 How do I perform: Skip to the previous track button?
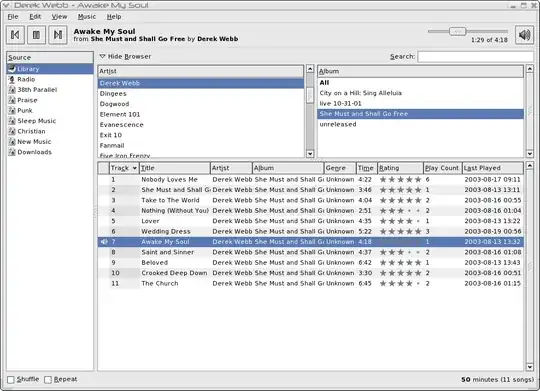click(x=15, y=35)
